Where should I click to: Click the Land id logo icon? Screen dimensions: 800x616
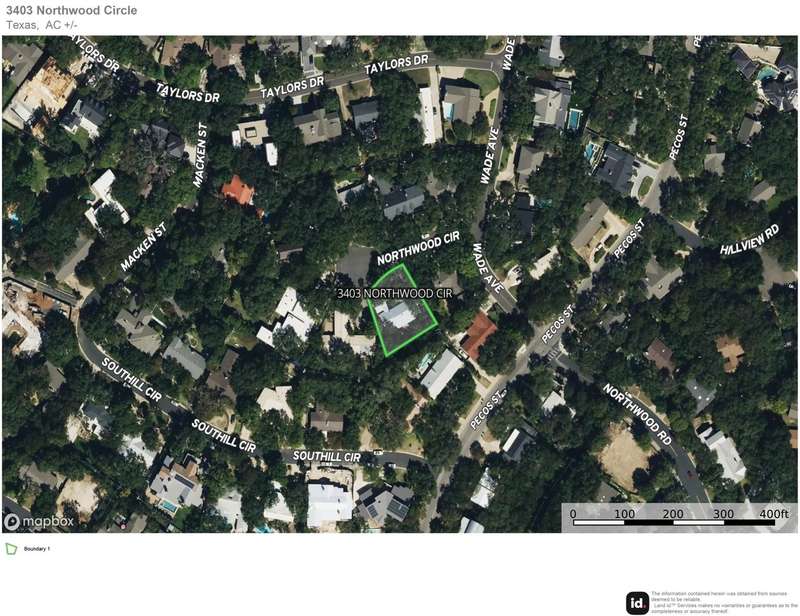tap(637, 603)
